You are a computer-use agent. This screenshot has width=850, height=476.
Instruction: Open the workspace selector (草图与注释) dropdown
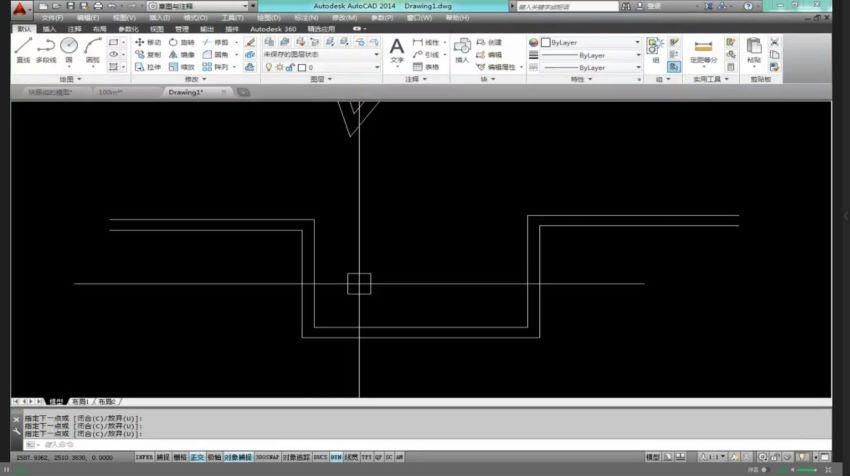point(197,6)
